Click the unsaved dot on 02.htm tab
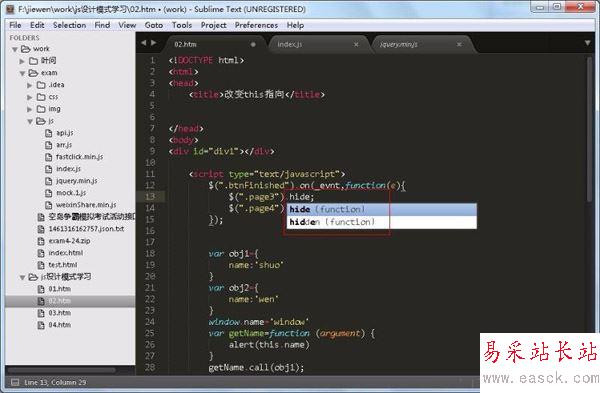This screenshot has width=600, height=393. click(253, 45)
